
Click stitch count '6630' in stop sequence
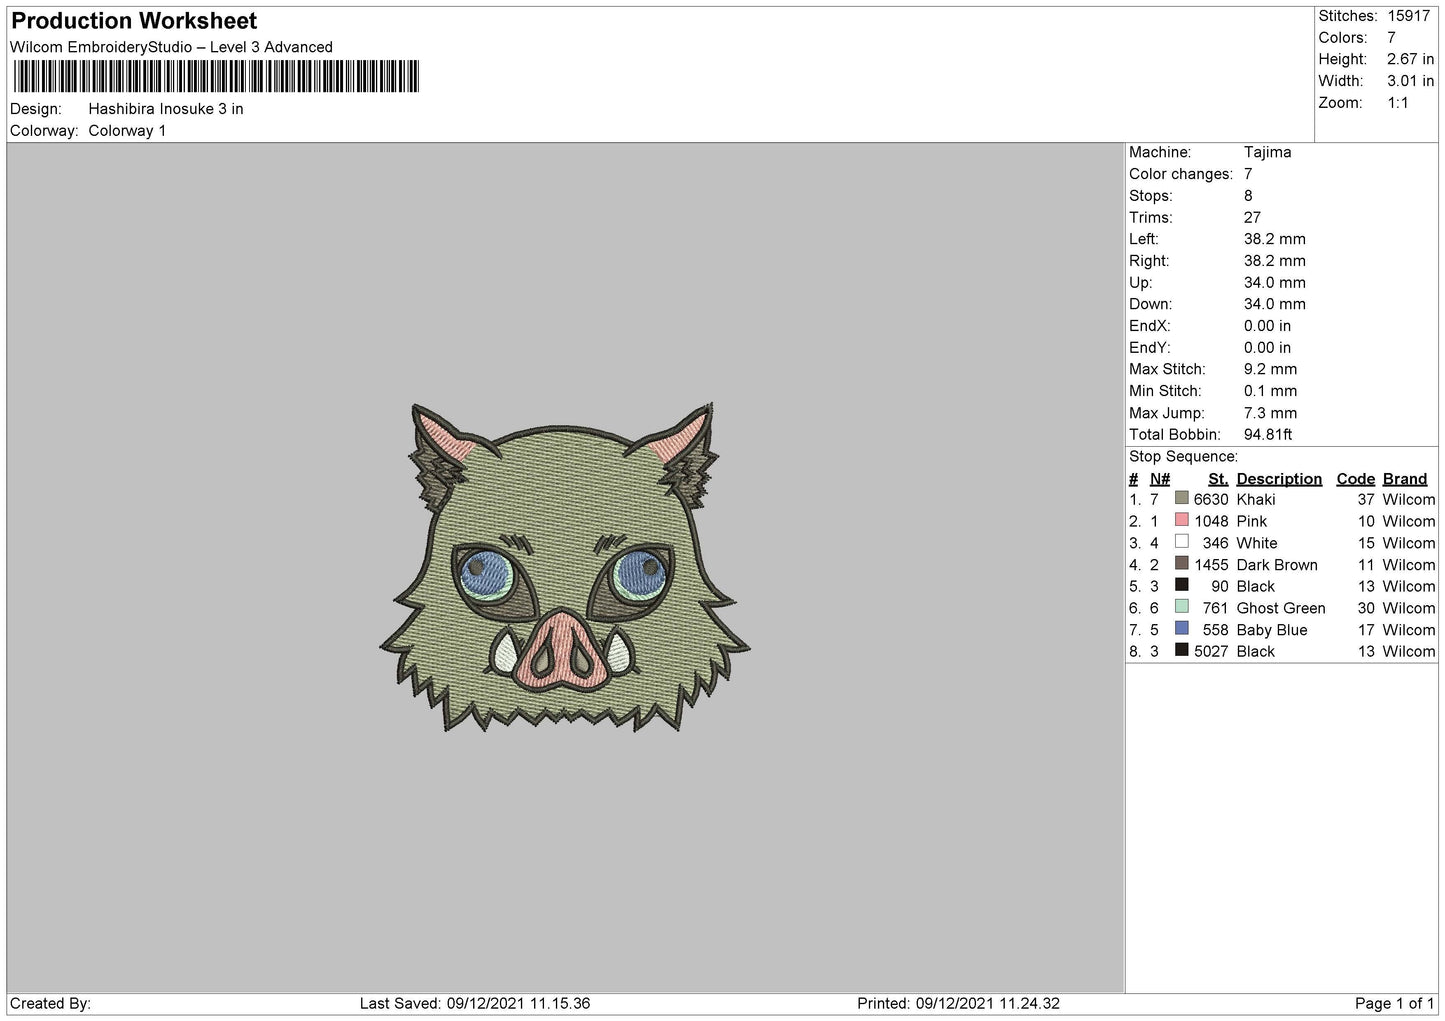click(1211, 499)
